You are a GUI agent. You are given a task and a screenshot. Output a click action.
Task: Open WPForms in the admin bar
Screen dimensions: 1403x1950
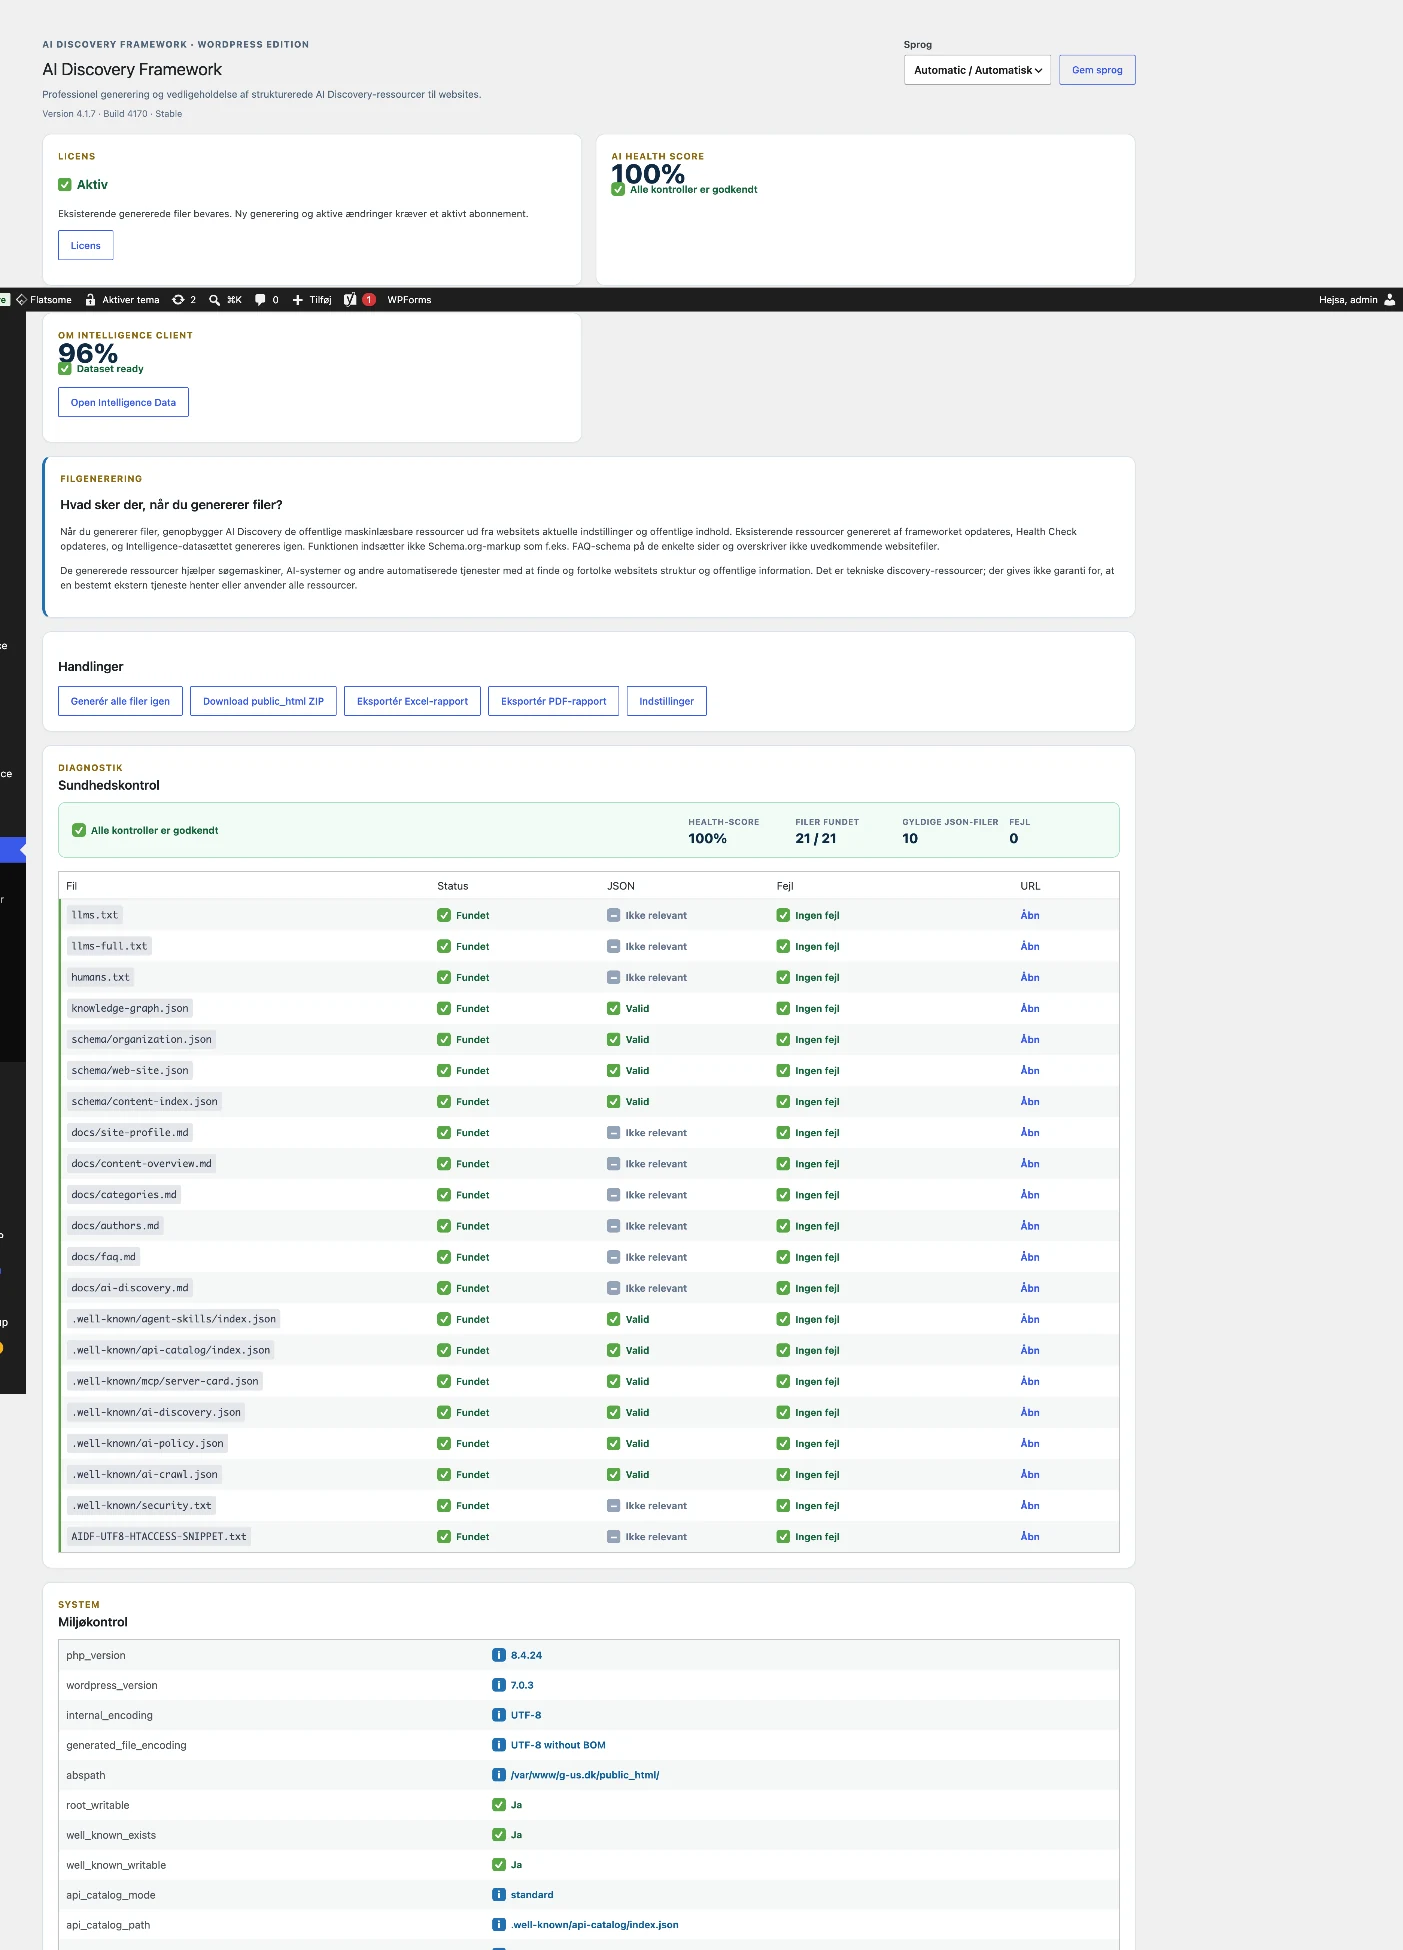click(x=409, y=300)
